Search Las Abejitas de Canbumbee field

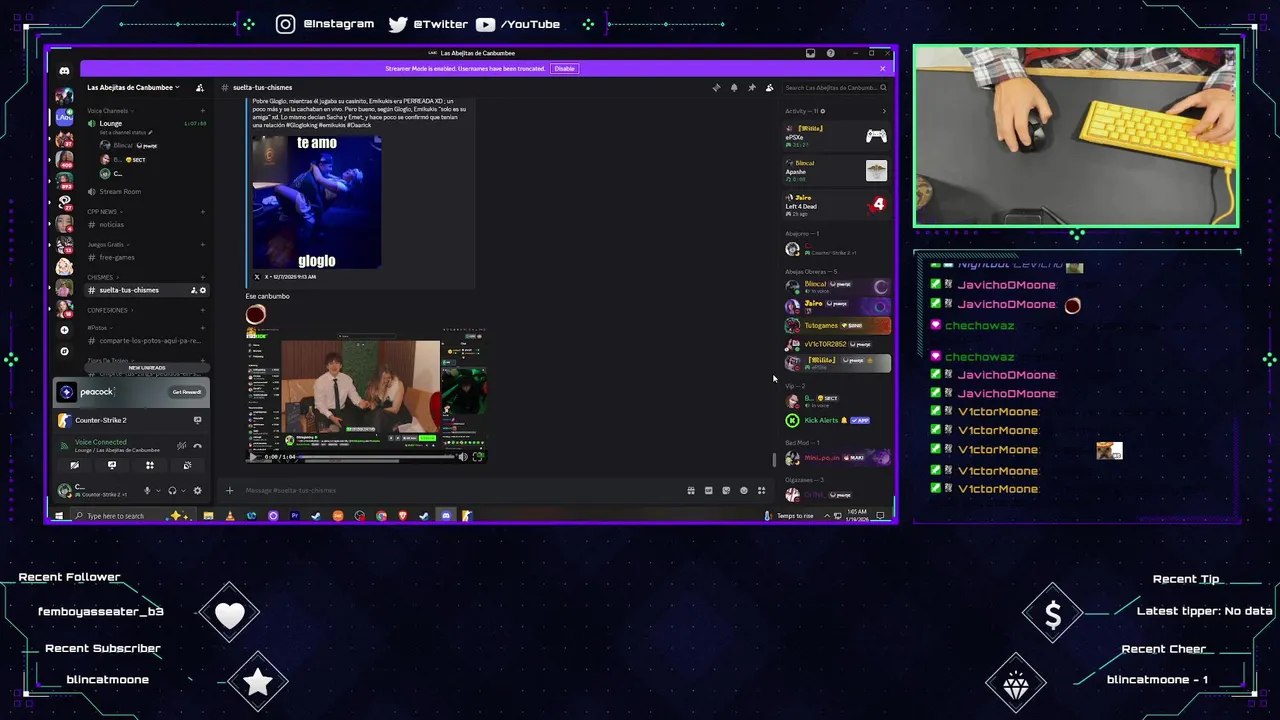coord(836,88)
